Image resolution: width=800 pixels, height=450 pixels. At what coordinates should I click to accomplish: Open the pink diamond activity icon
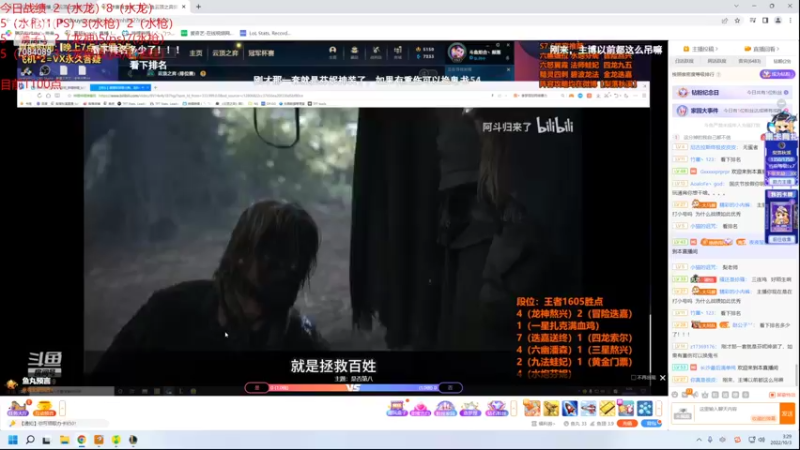point(420,408)
